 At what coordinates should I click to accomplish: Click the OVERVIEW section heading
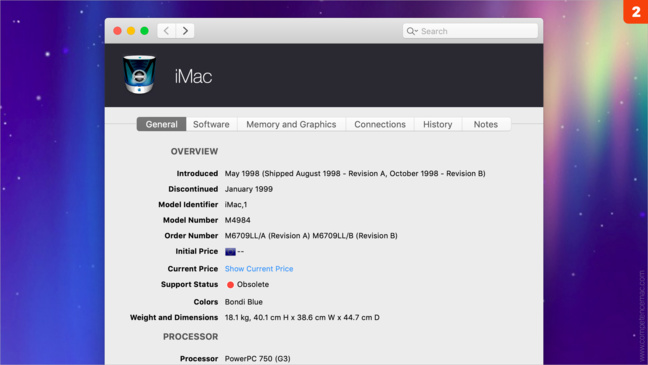tap(194, 151)
